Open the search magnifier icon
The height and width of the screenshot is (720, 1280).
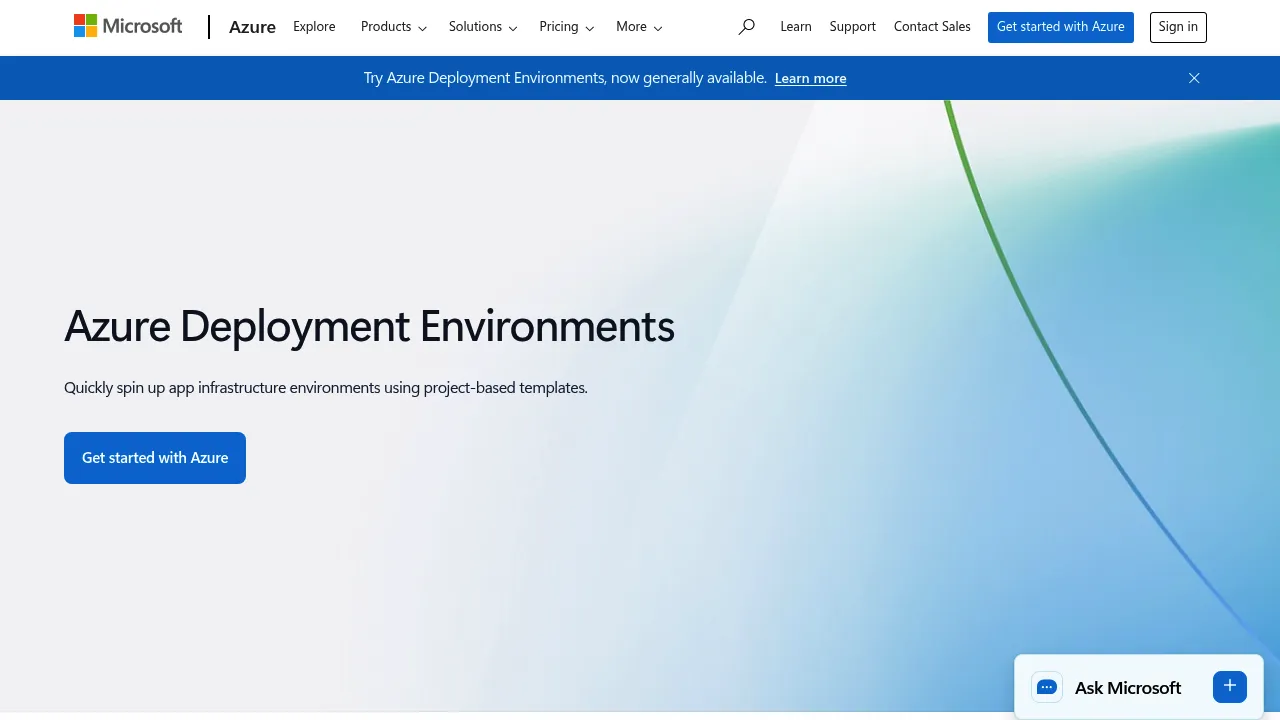point(746,27)
